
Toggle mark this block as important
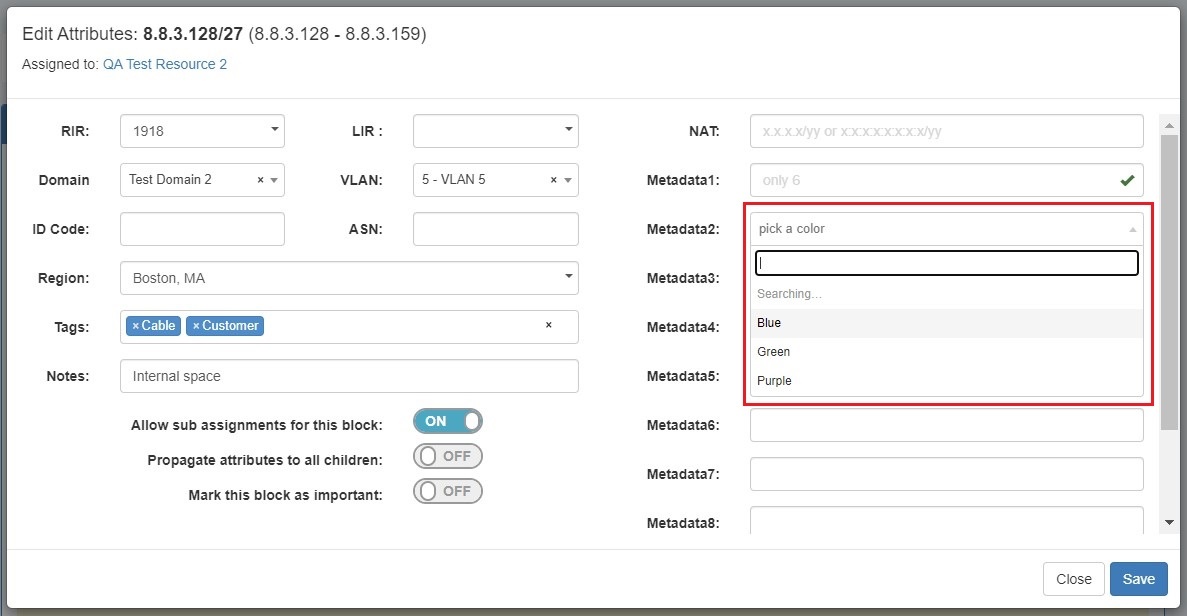click(447, 491)
